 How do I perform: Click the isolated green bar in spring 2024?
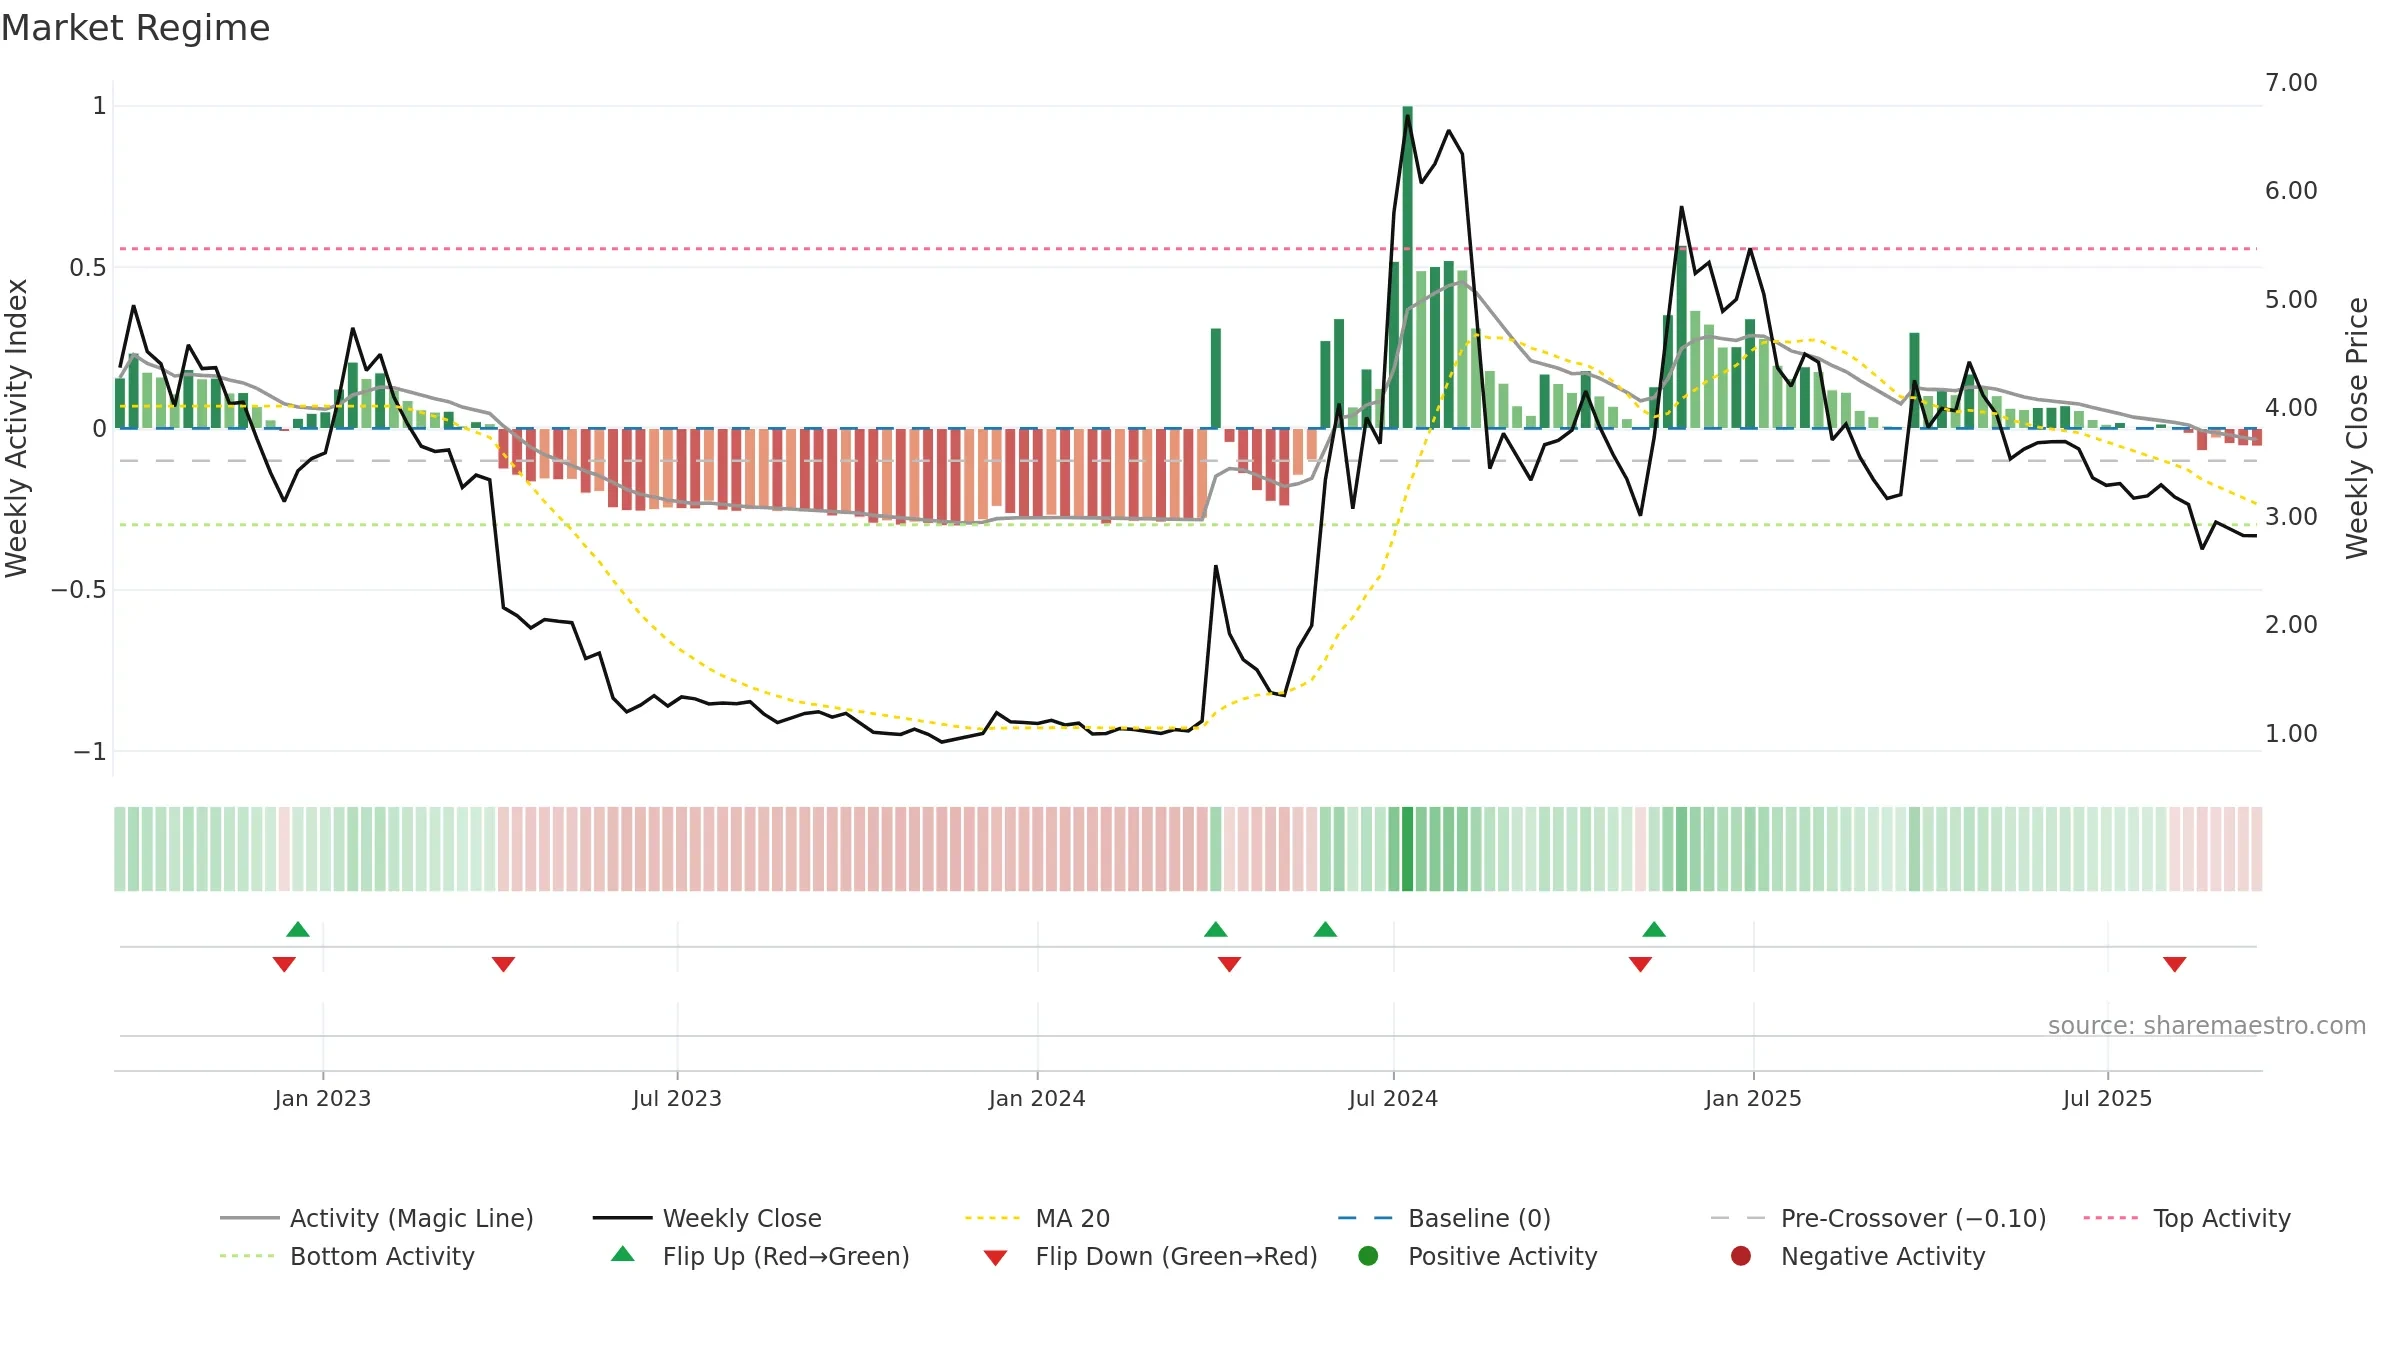pyautogui.click(x=1216, y=378)
